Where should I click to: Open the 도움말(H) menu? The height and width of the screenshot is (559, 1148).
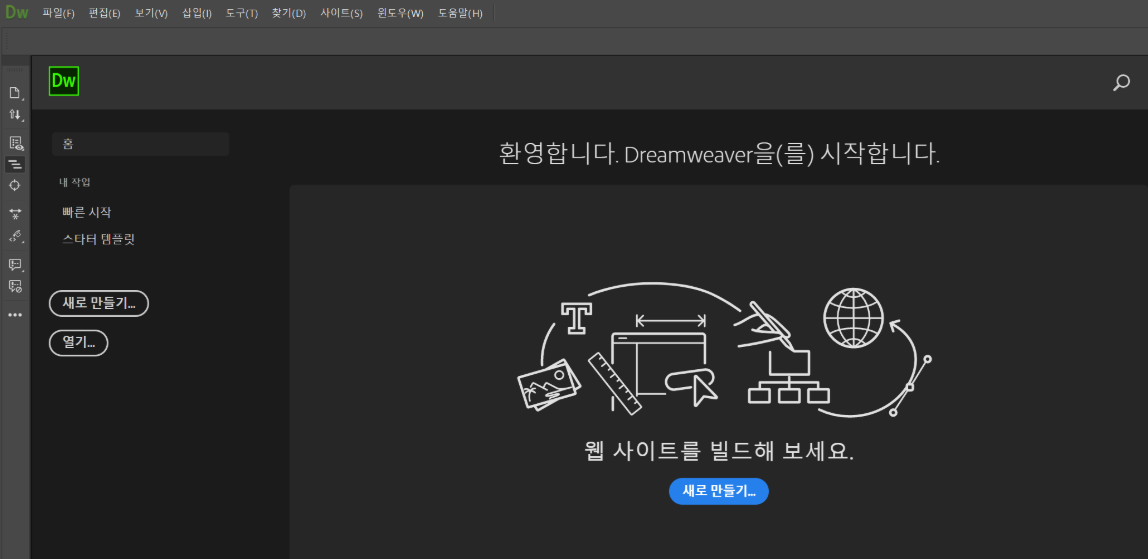pyautogui.click(x=460, y=13)
